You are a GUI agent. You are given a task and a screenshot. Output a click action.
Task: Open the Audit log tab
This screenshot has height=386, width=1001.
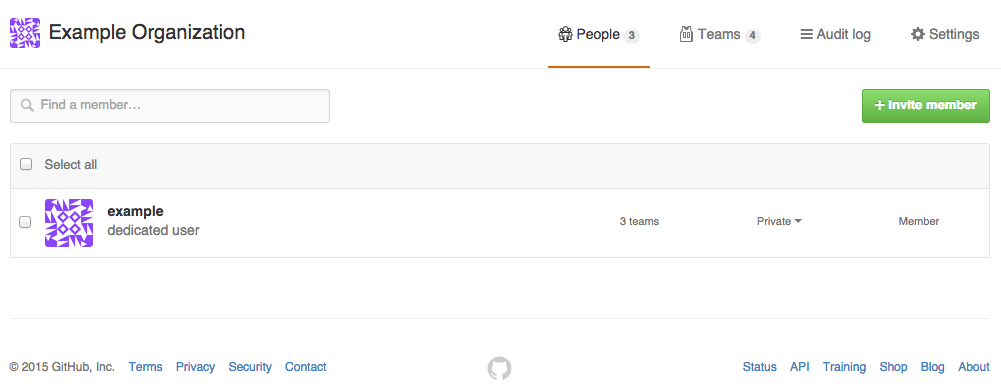835,34
